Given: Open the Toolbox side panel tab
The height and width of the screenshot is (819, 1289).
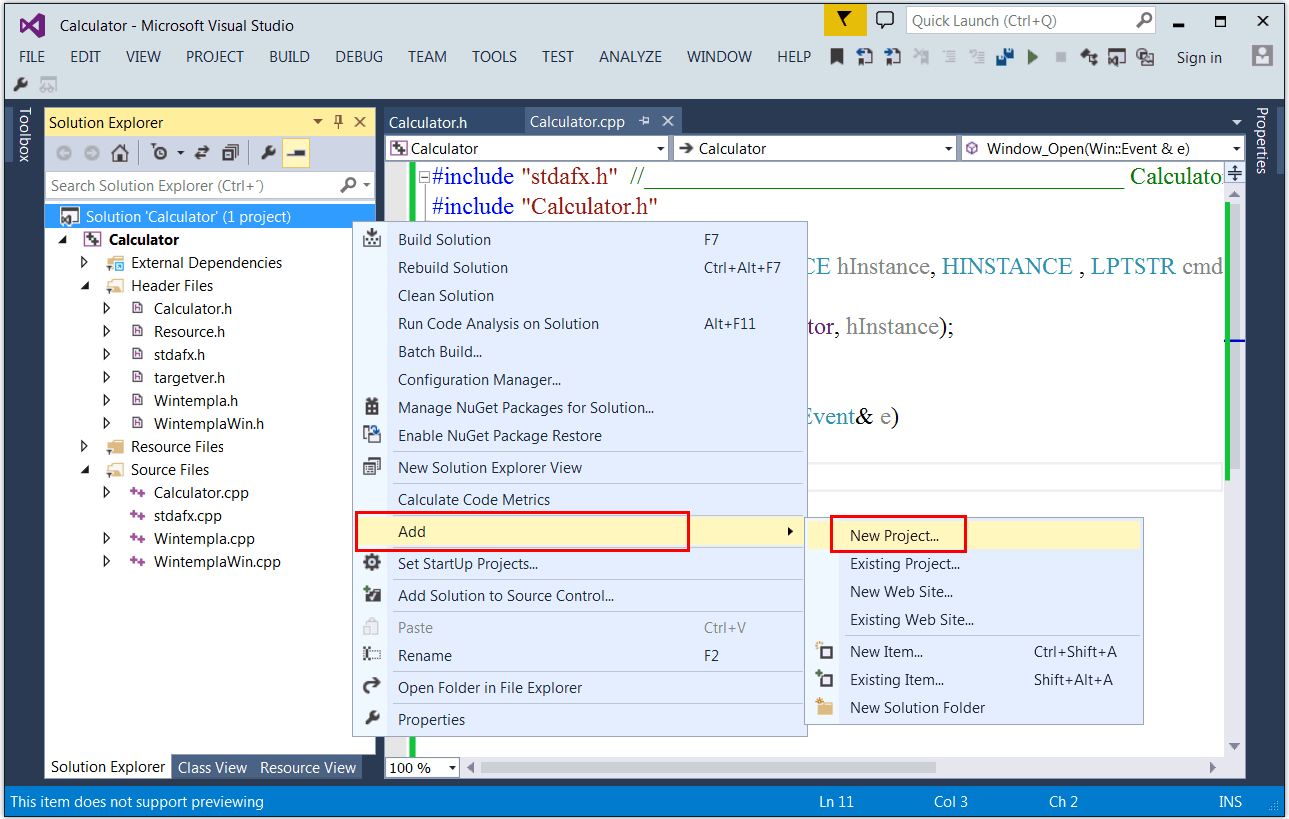Looking at the screenshot, I should [25, 134].
